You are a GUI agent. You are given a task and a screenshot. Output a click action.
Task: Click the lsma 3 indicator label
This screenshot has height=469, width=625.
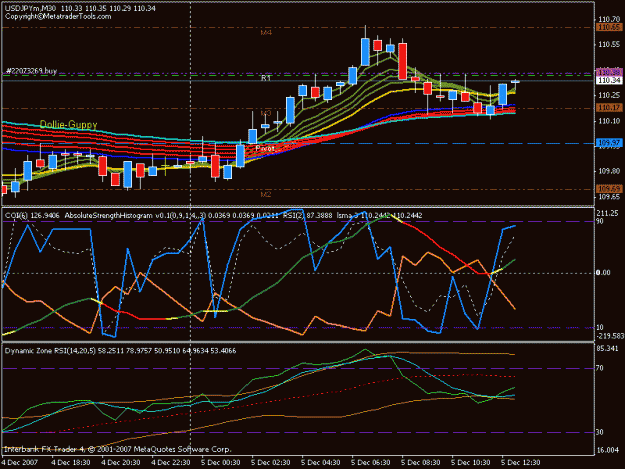coord(348,216)
